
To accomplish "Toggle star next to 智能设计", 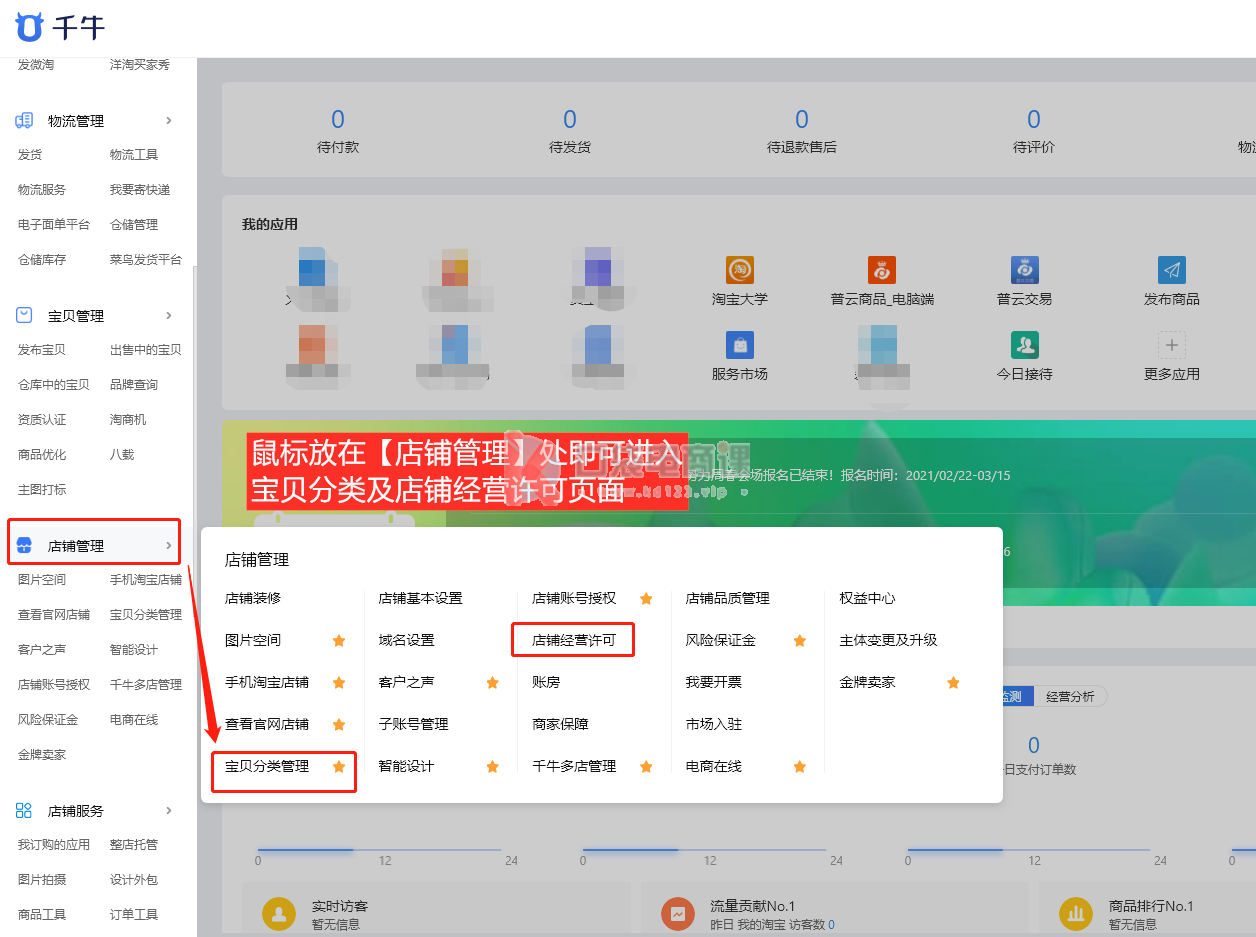I will click(x=492, y=766).
